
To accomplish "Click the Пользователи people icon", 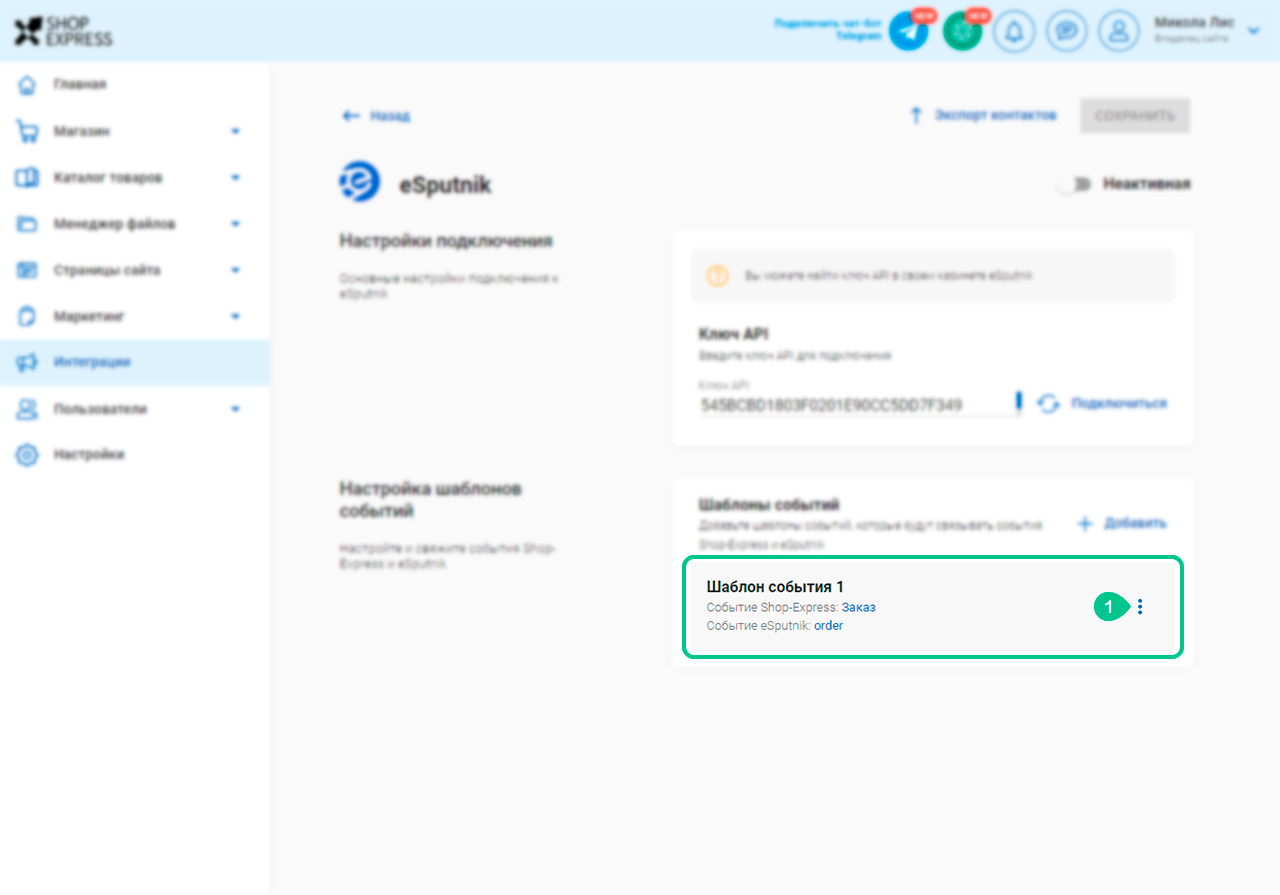I will click(x=27, y=409).
